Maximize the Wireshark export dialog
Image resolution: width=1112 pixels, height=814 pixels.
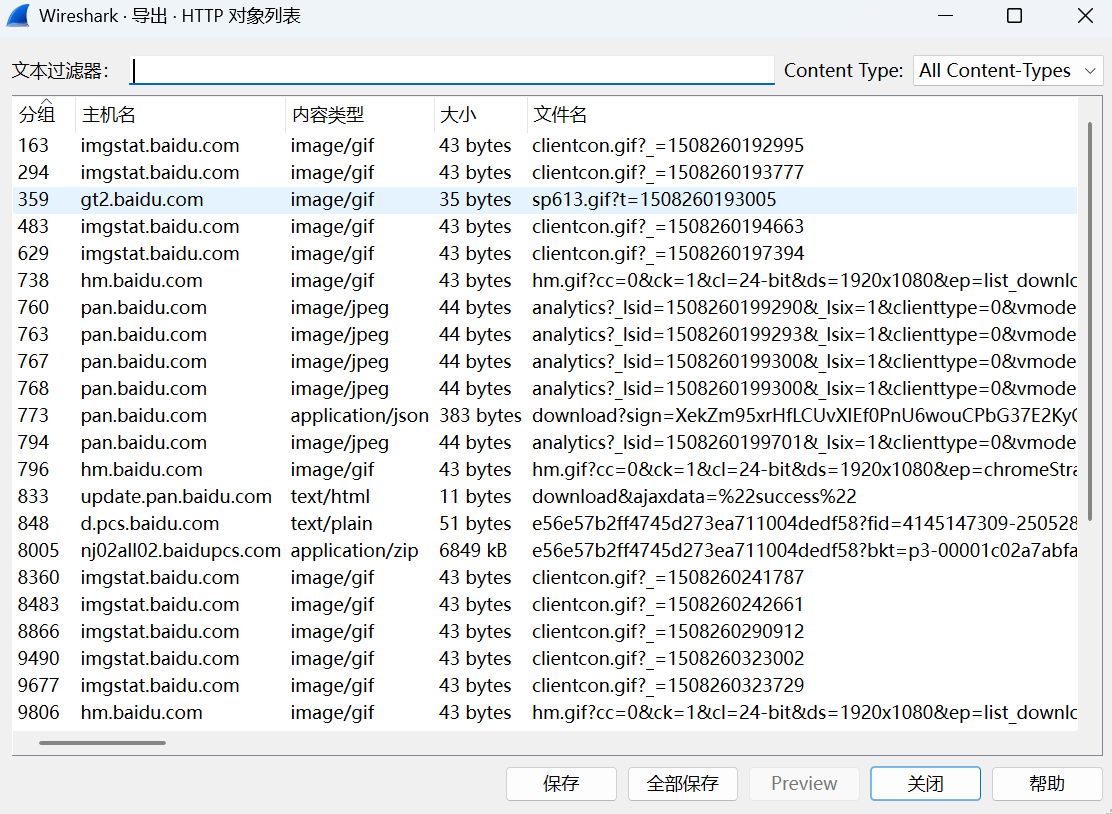tap(1015, 16)
